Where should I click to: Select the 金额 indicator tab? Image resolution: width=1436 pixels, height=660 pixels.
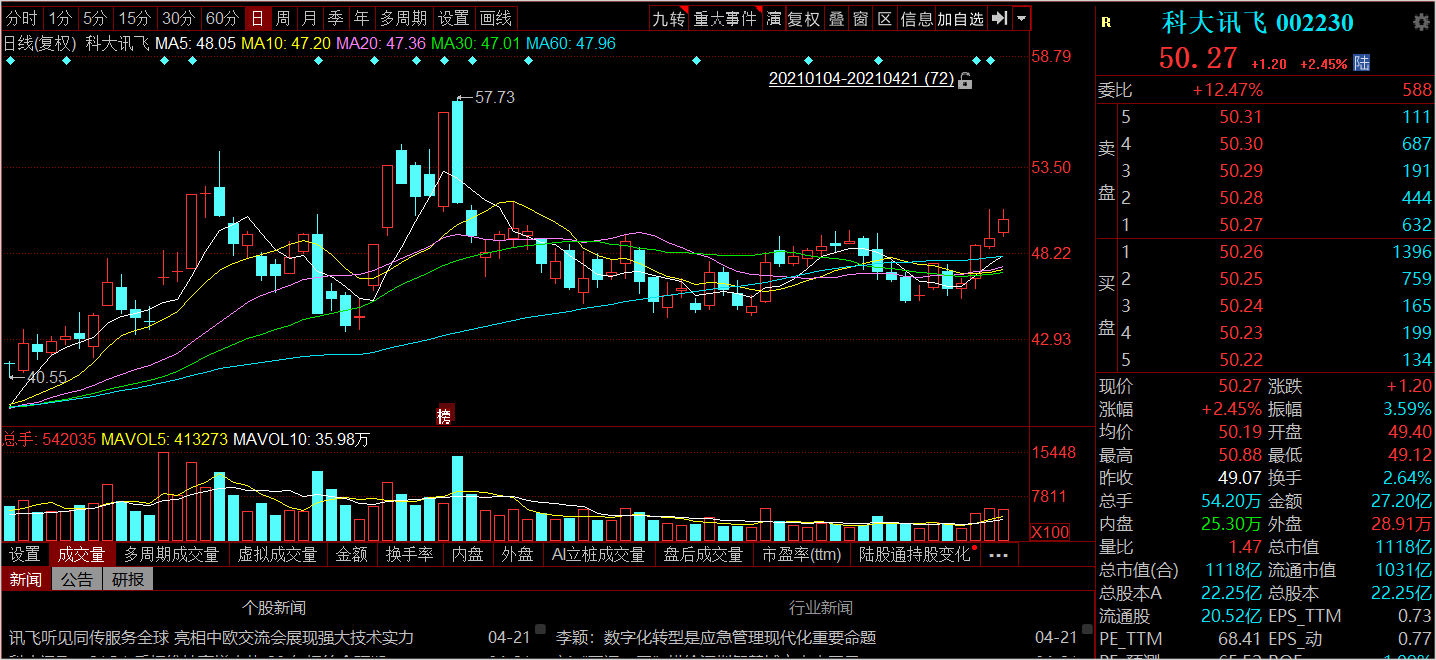point(352,554)
